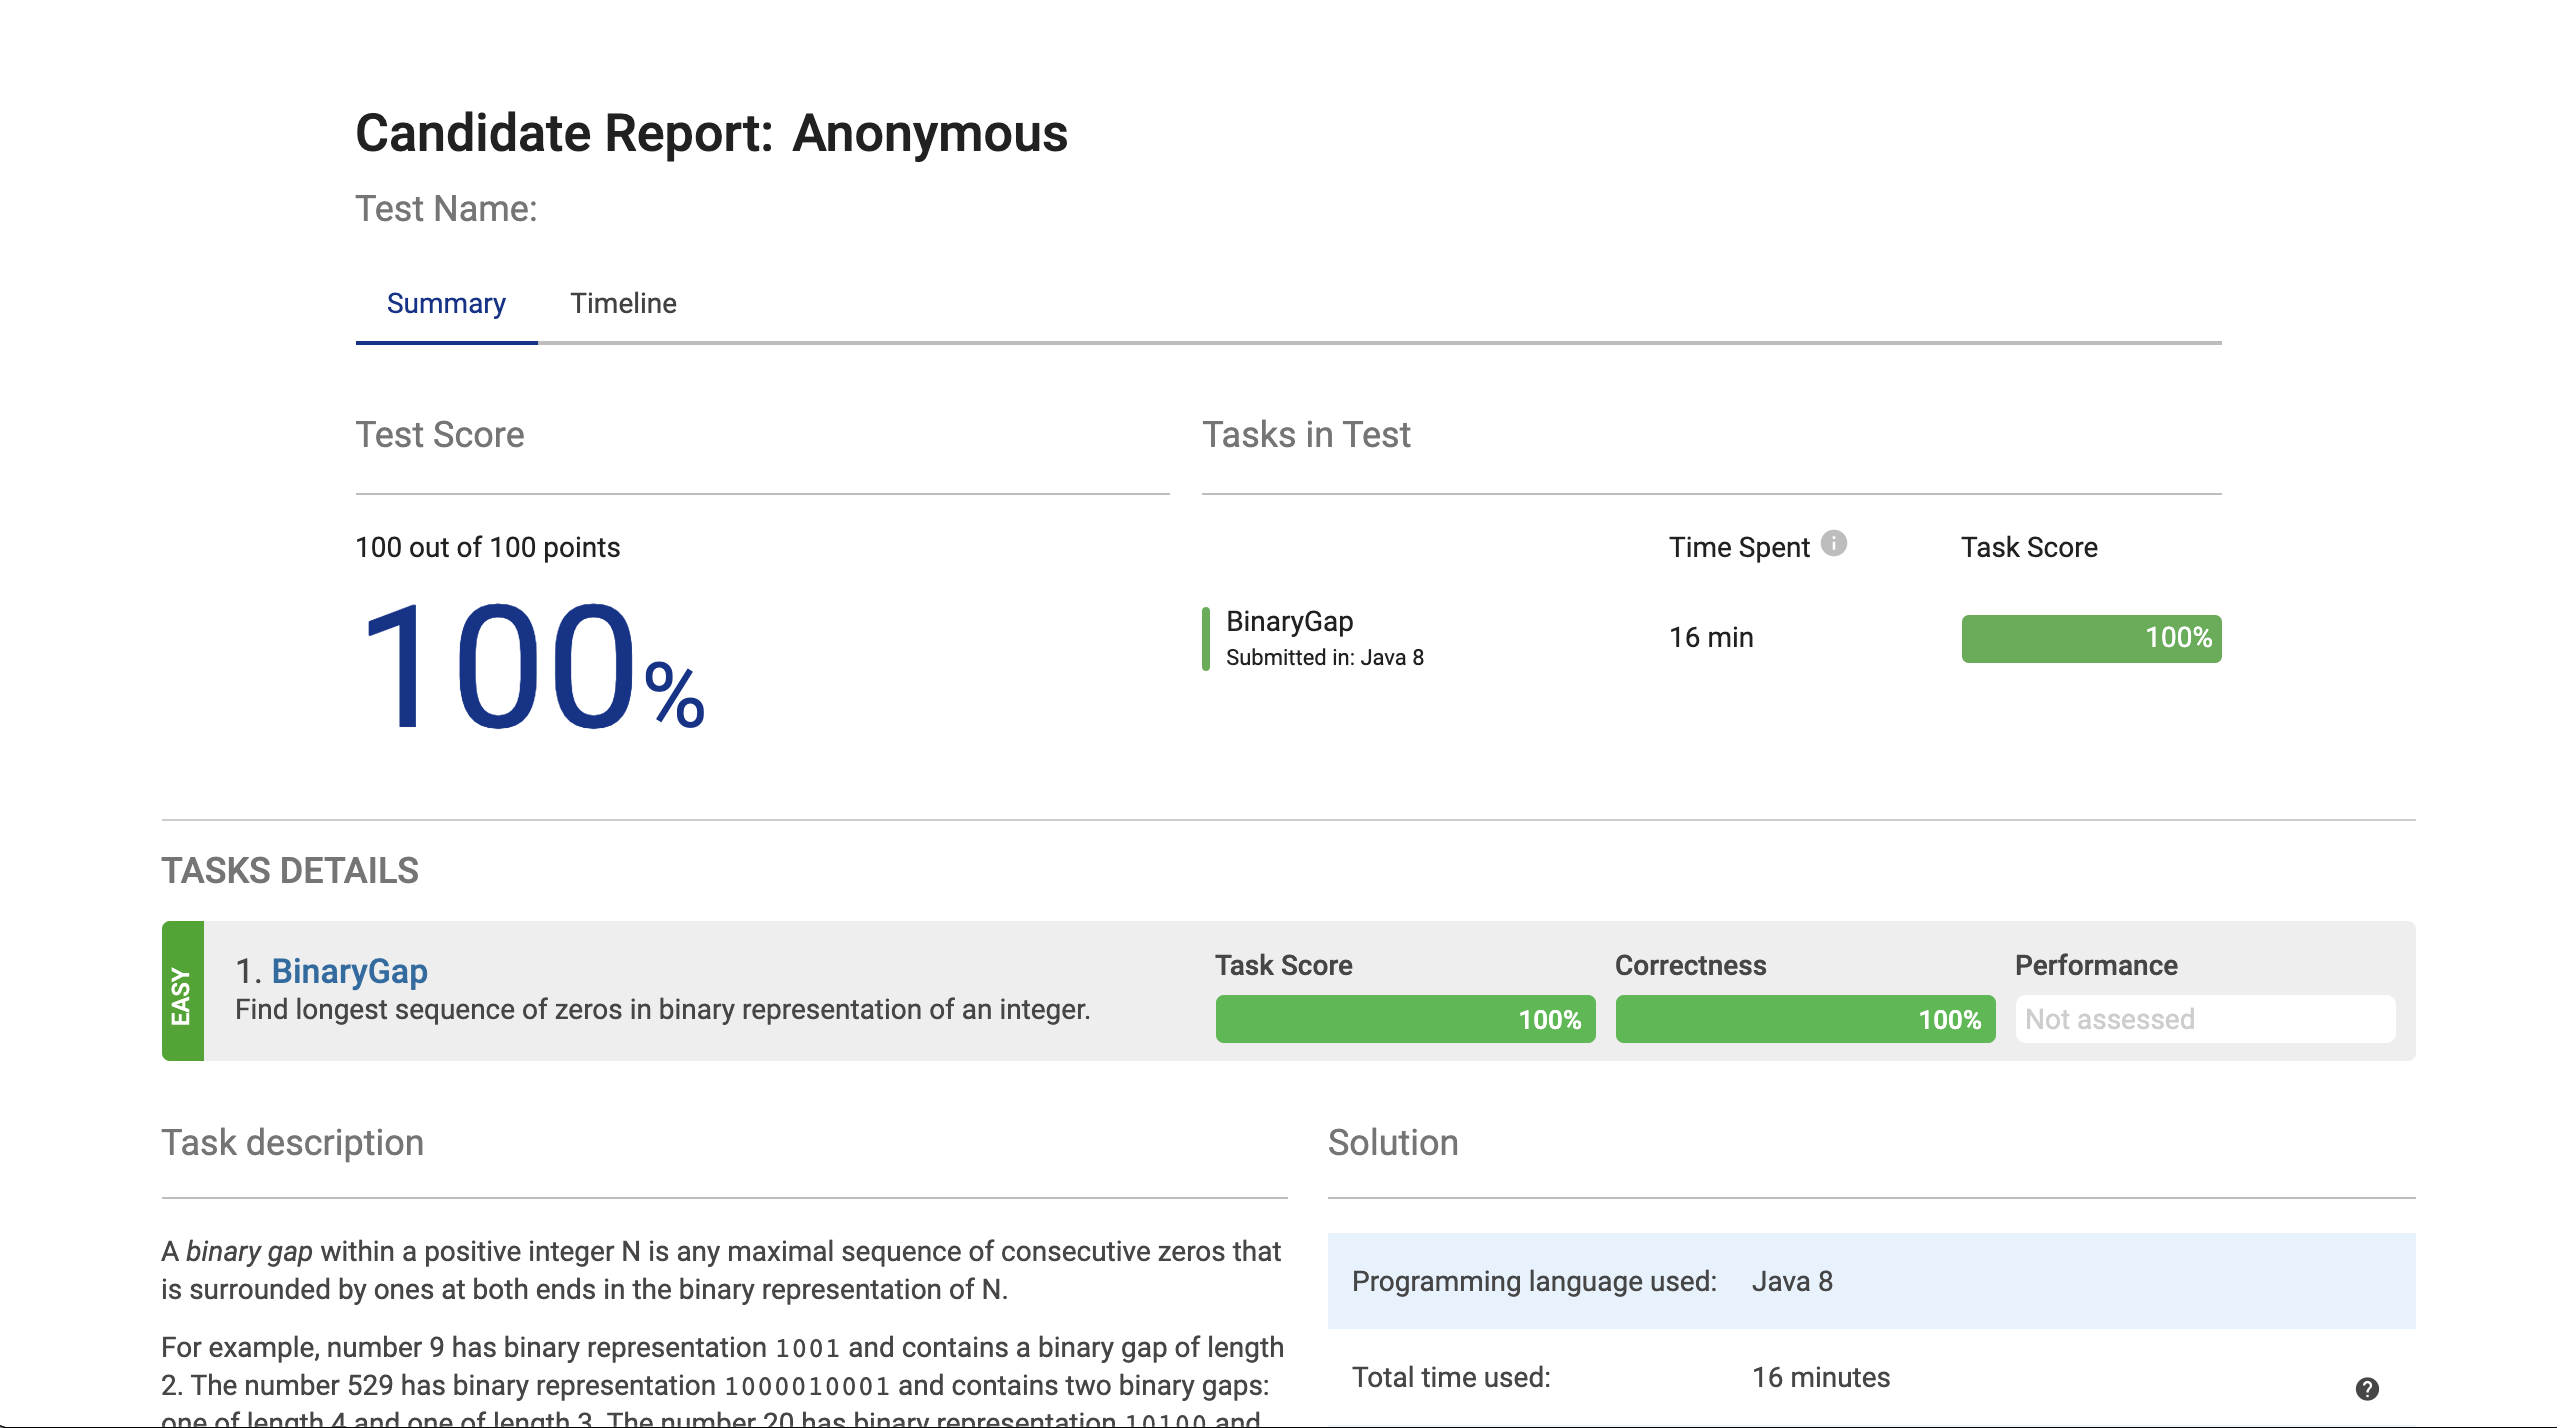
Task: Click the Performance Not assessed field
Action: (2204, 1019)
